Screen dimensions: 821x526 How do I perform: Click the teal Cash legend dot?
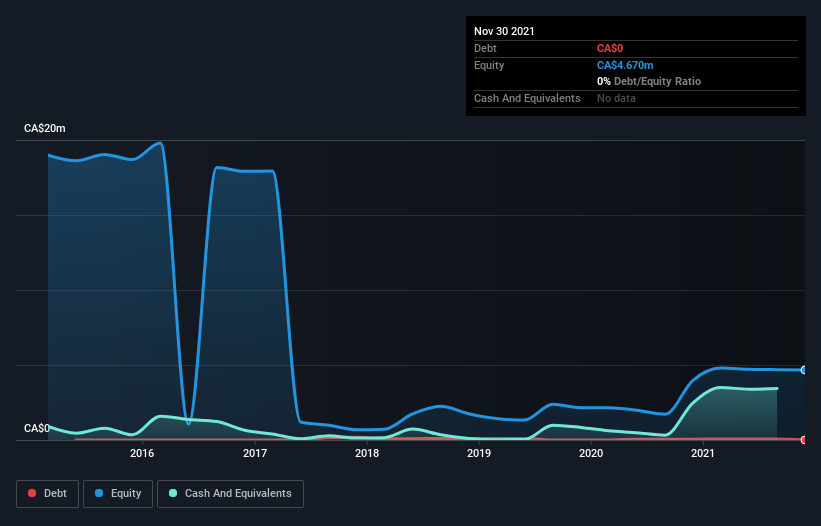point(173,493)
